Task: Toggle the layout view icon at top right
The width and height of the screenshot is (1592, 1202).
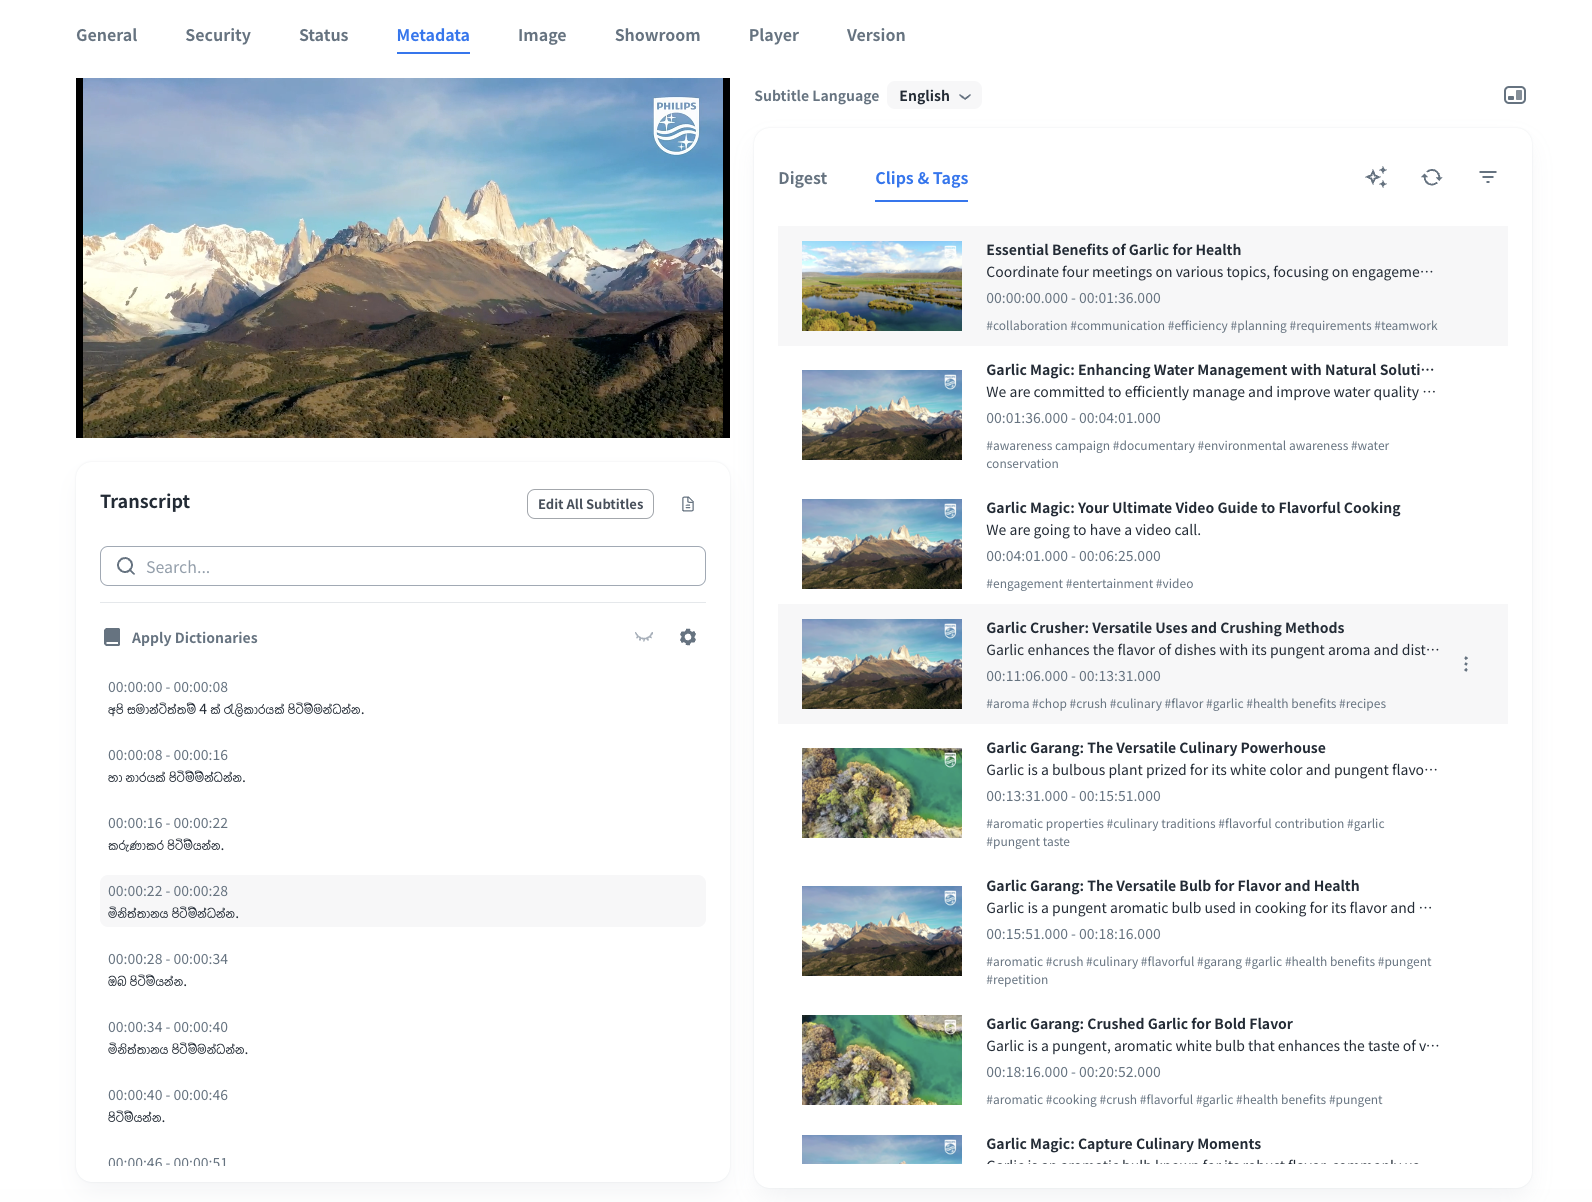Action: click(1515, 95)
